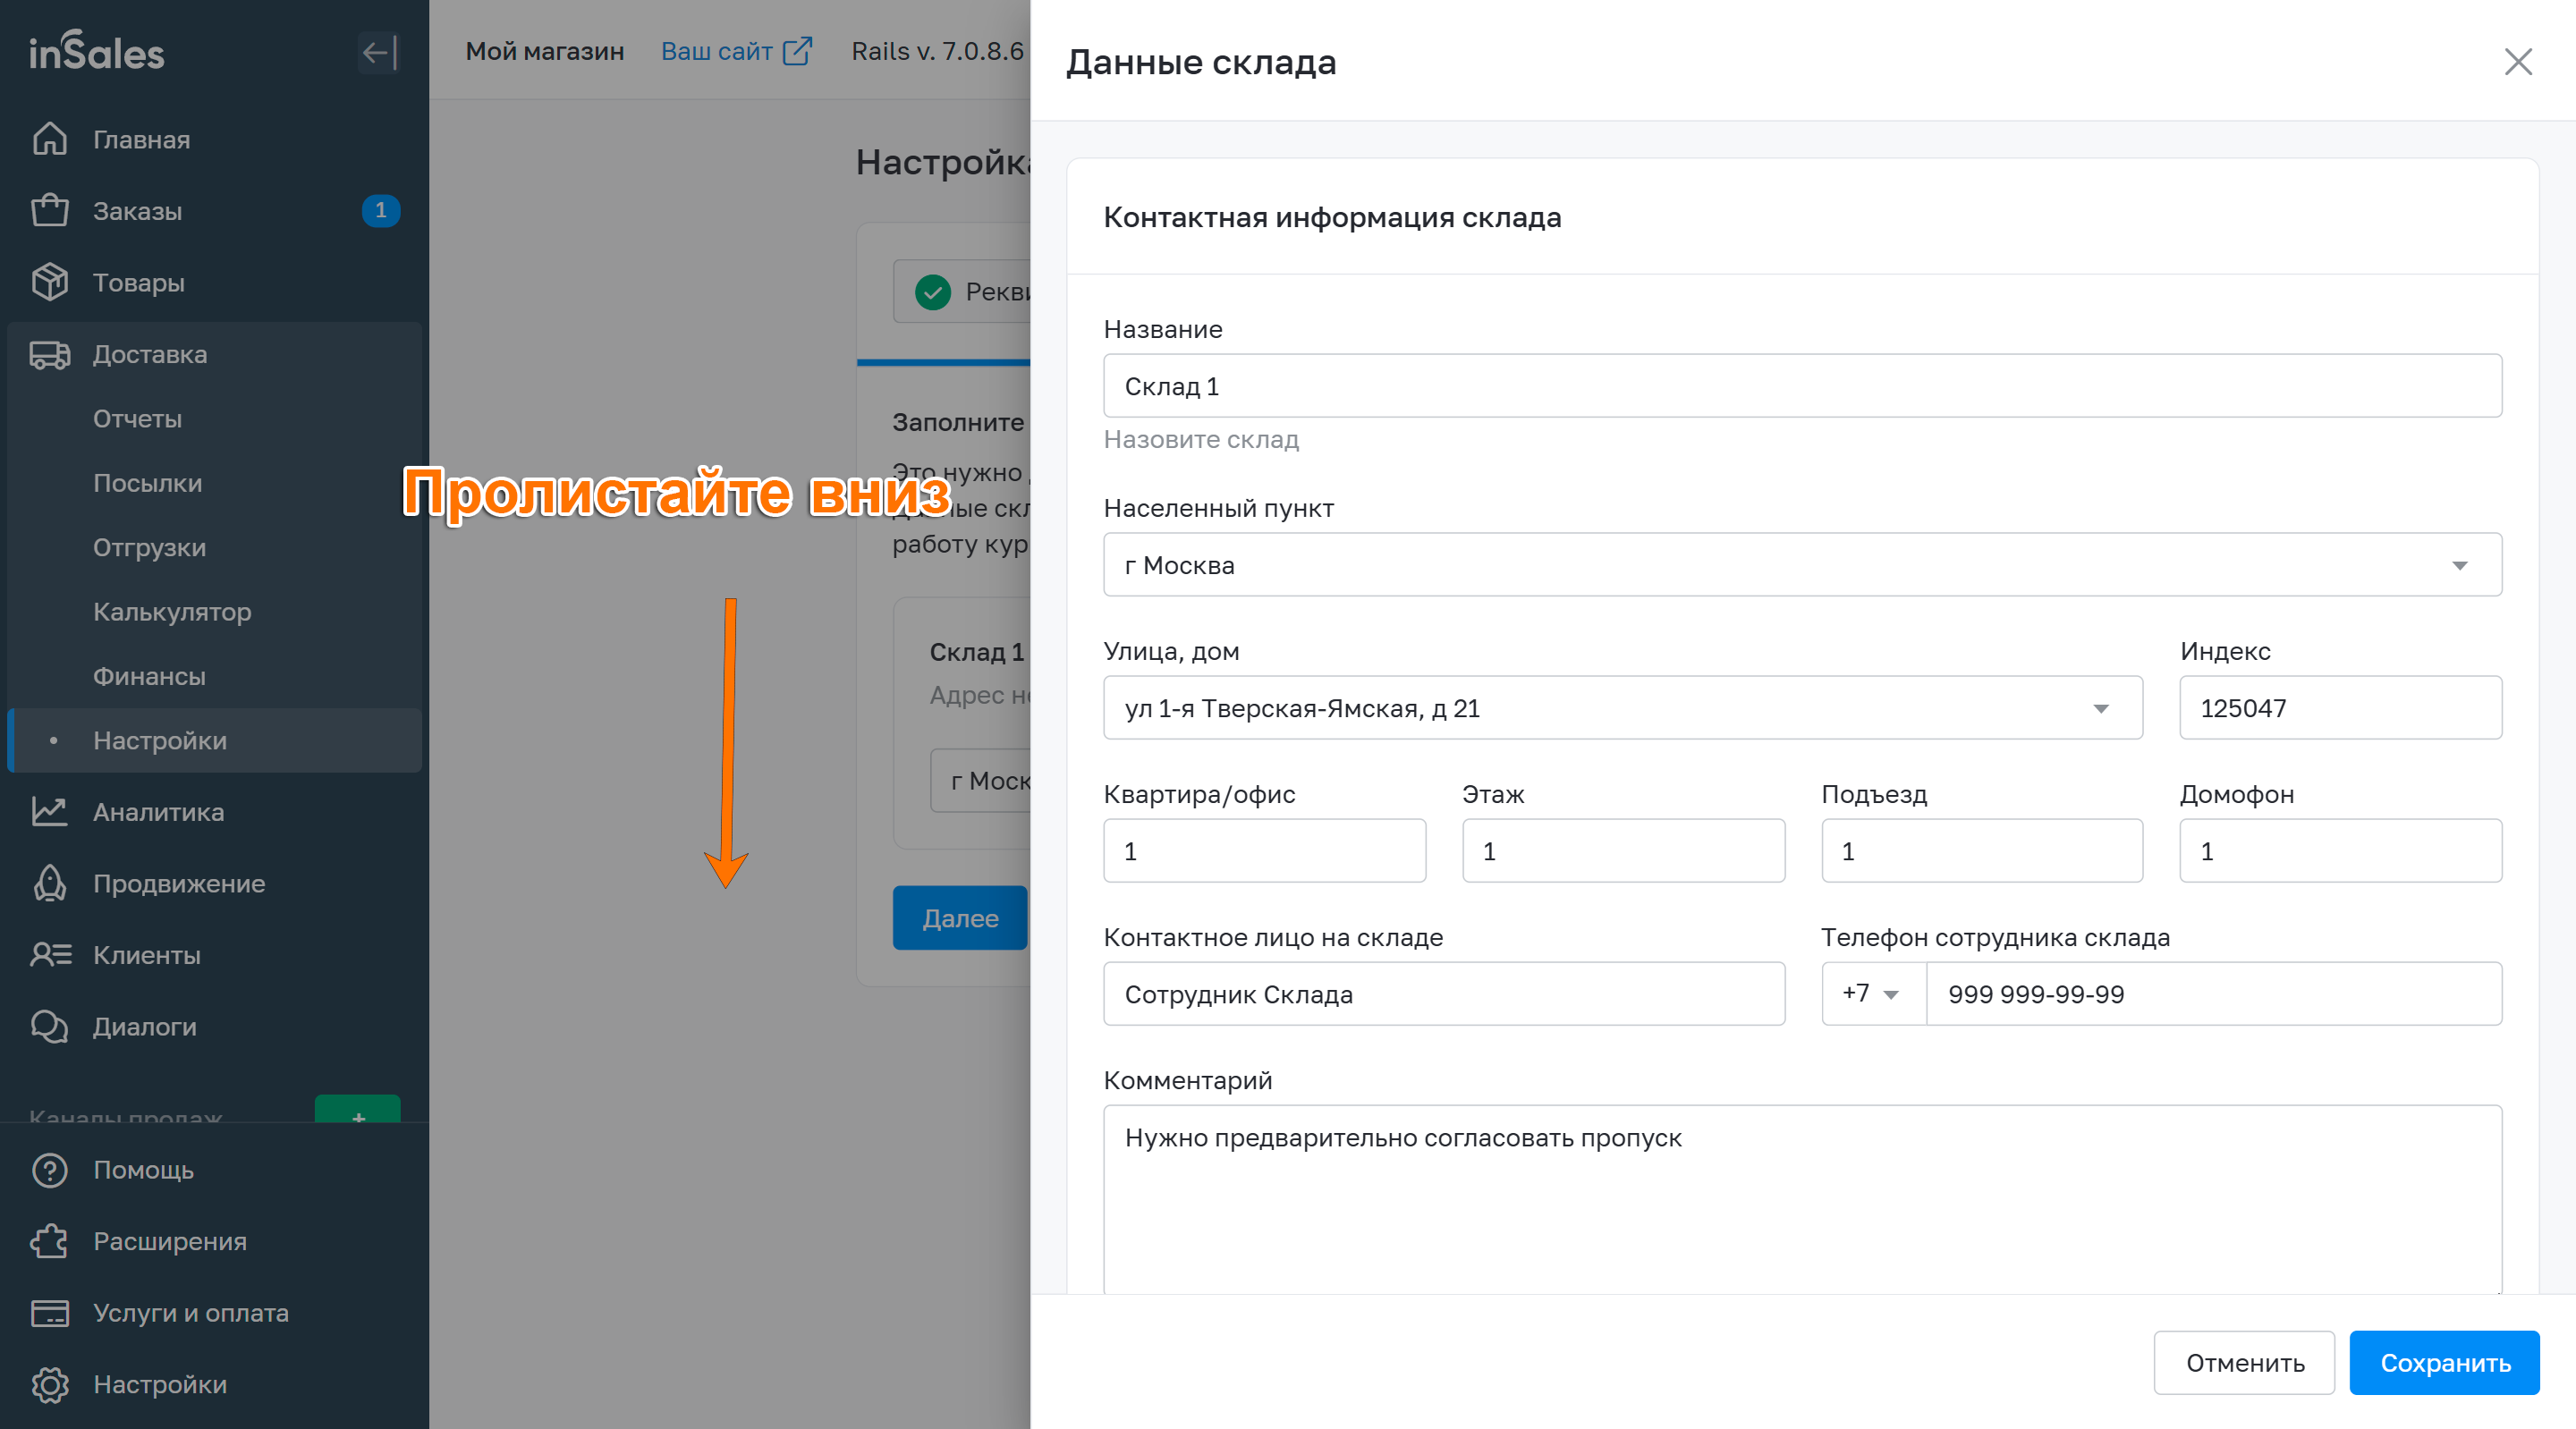Select Калькулятор in Доставка menu

pos(172,611)
